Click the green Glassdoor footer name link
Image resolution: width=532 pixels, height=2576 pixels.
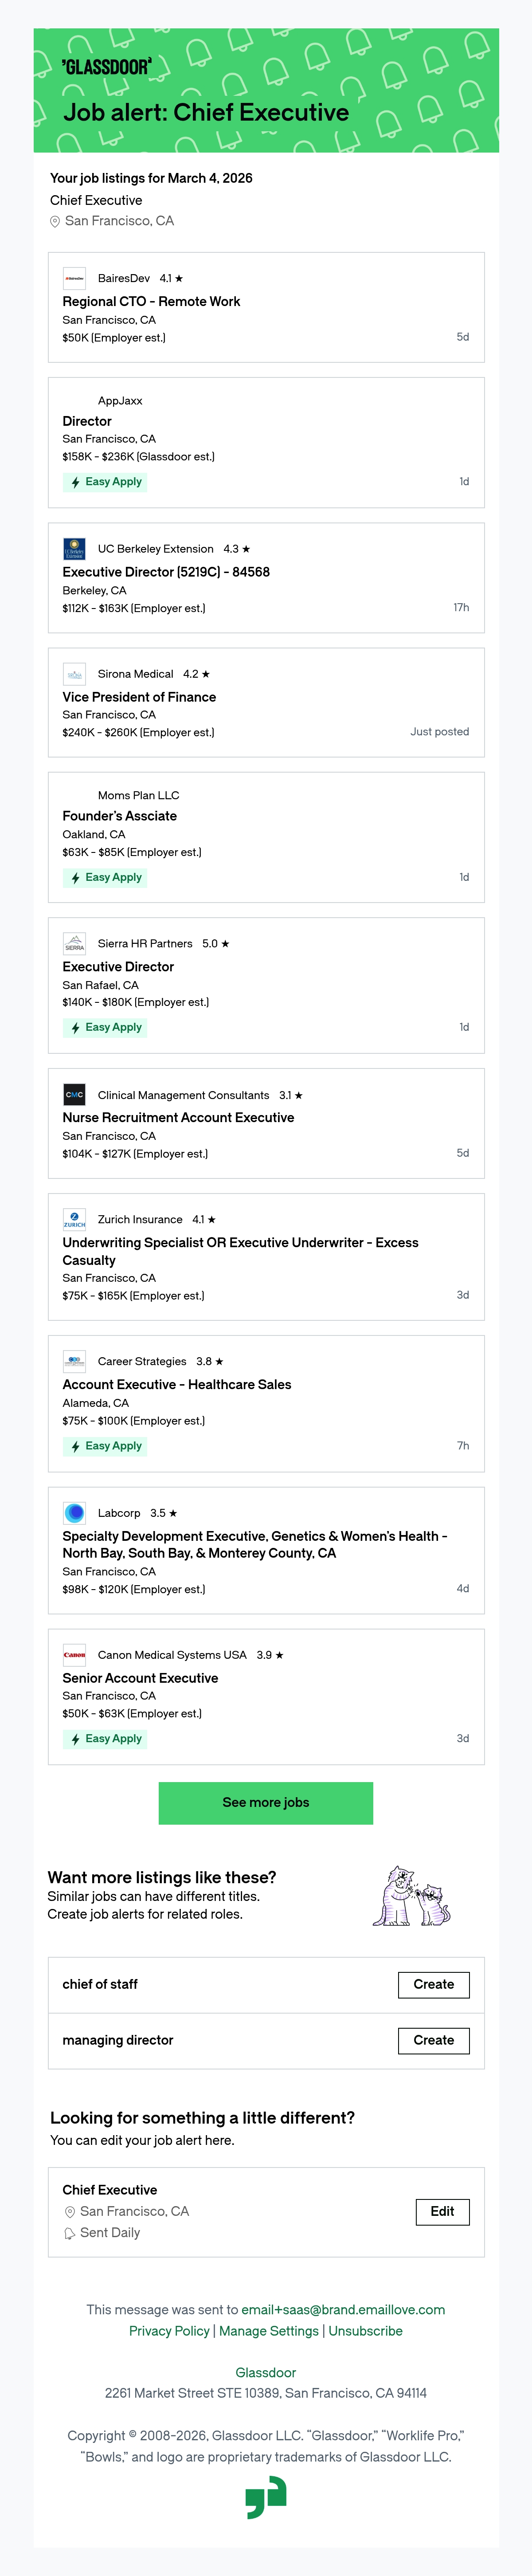[x=266, y=2372]
